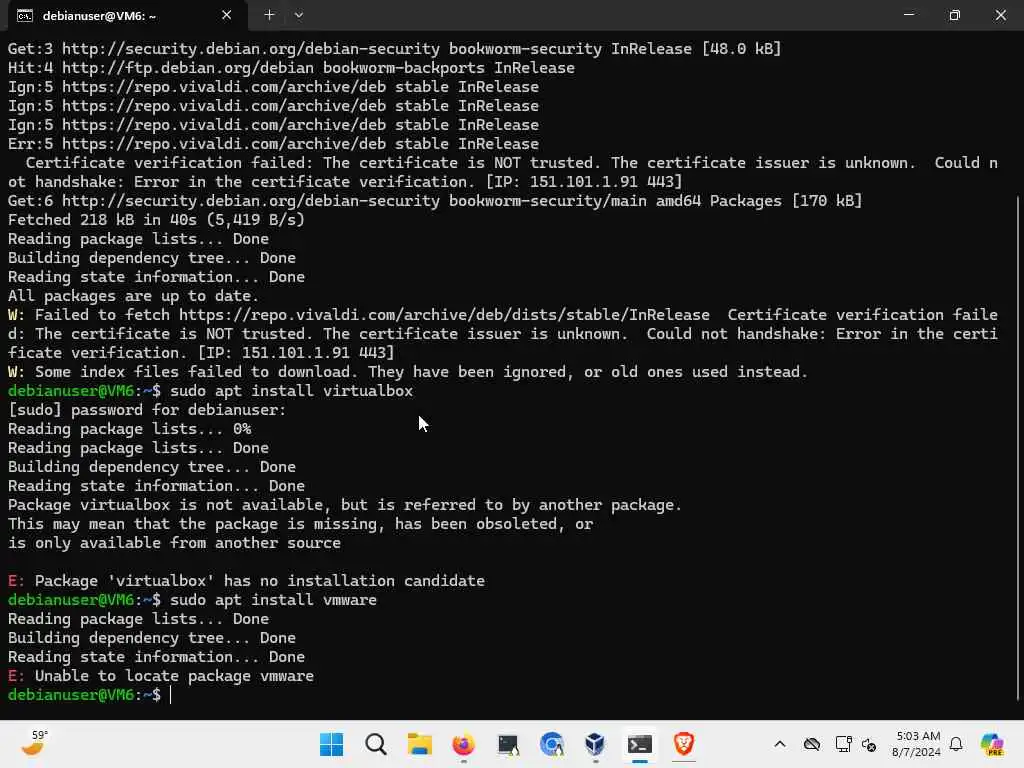
Task: Click 'All packages are up to date.' line
Action: 133,296
